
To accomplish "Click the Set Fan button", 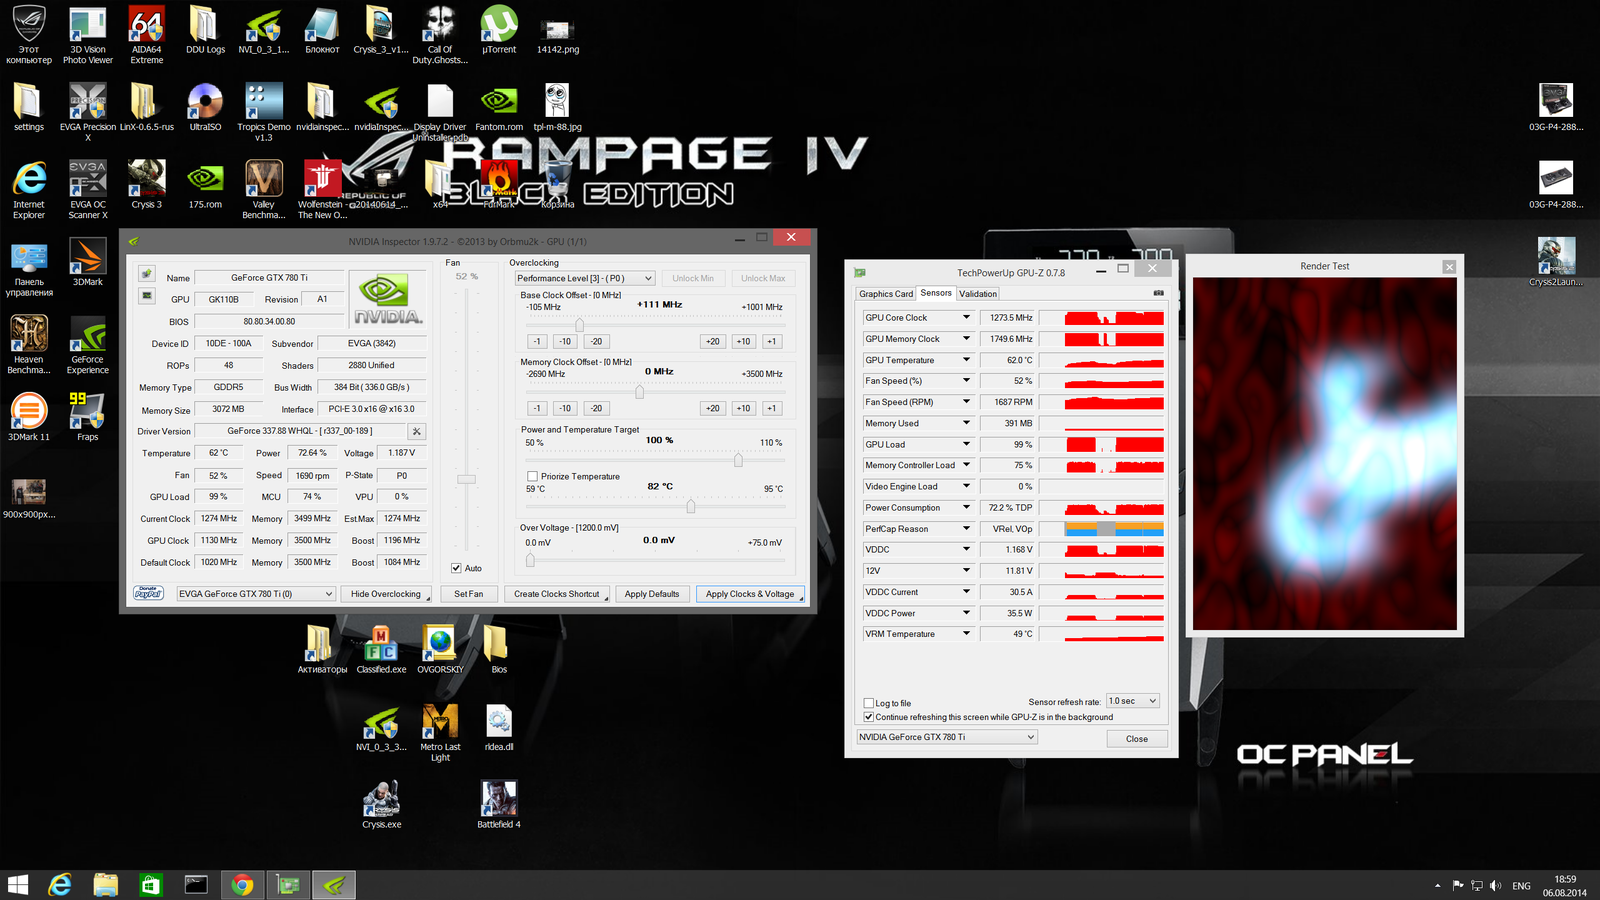I will [x=468, y=594].
